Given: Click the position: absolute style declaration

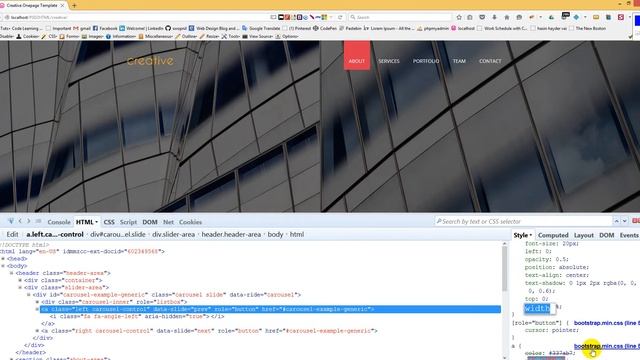Looking at the screenshot, I should coord(557,267).
